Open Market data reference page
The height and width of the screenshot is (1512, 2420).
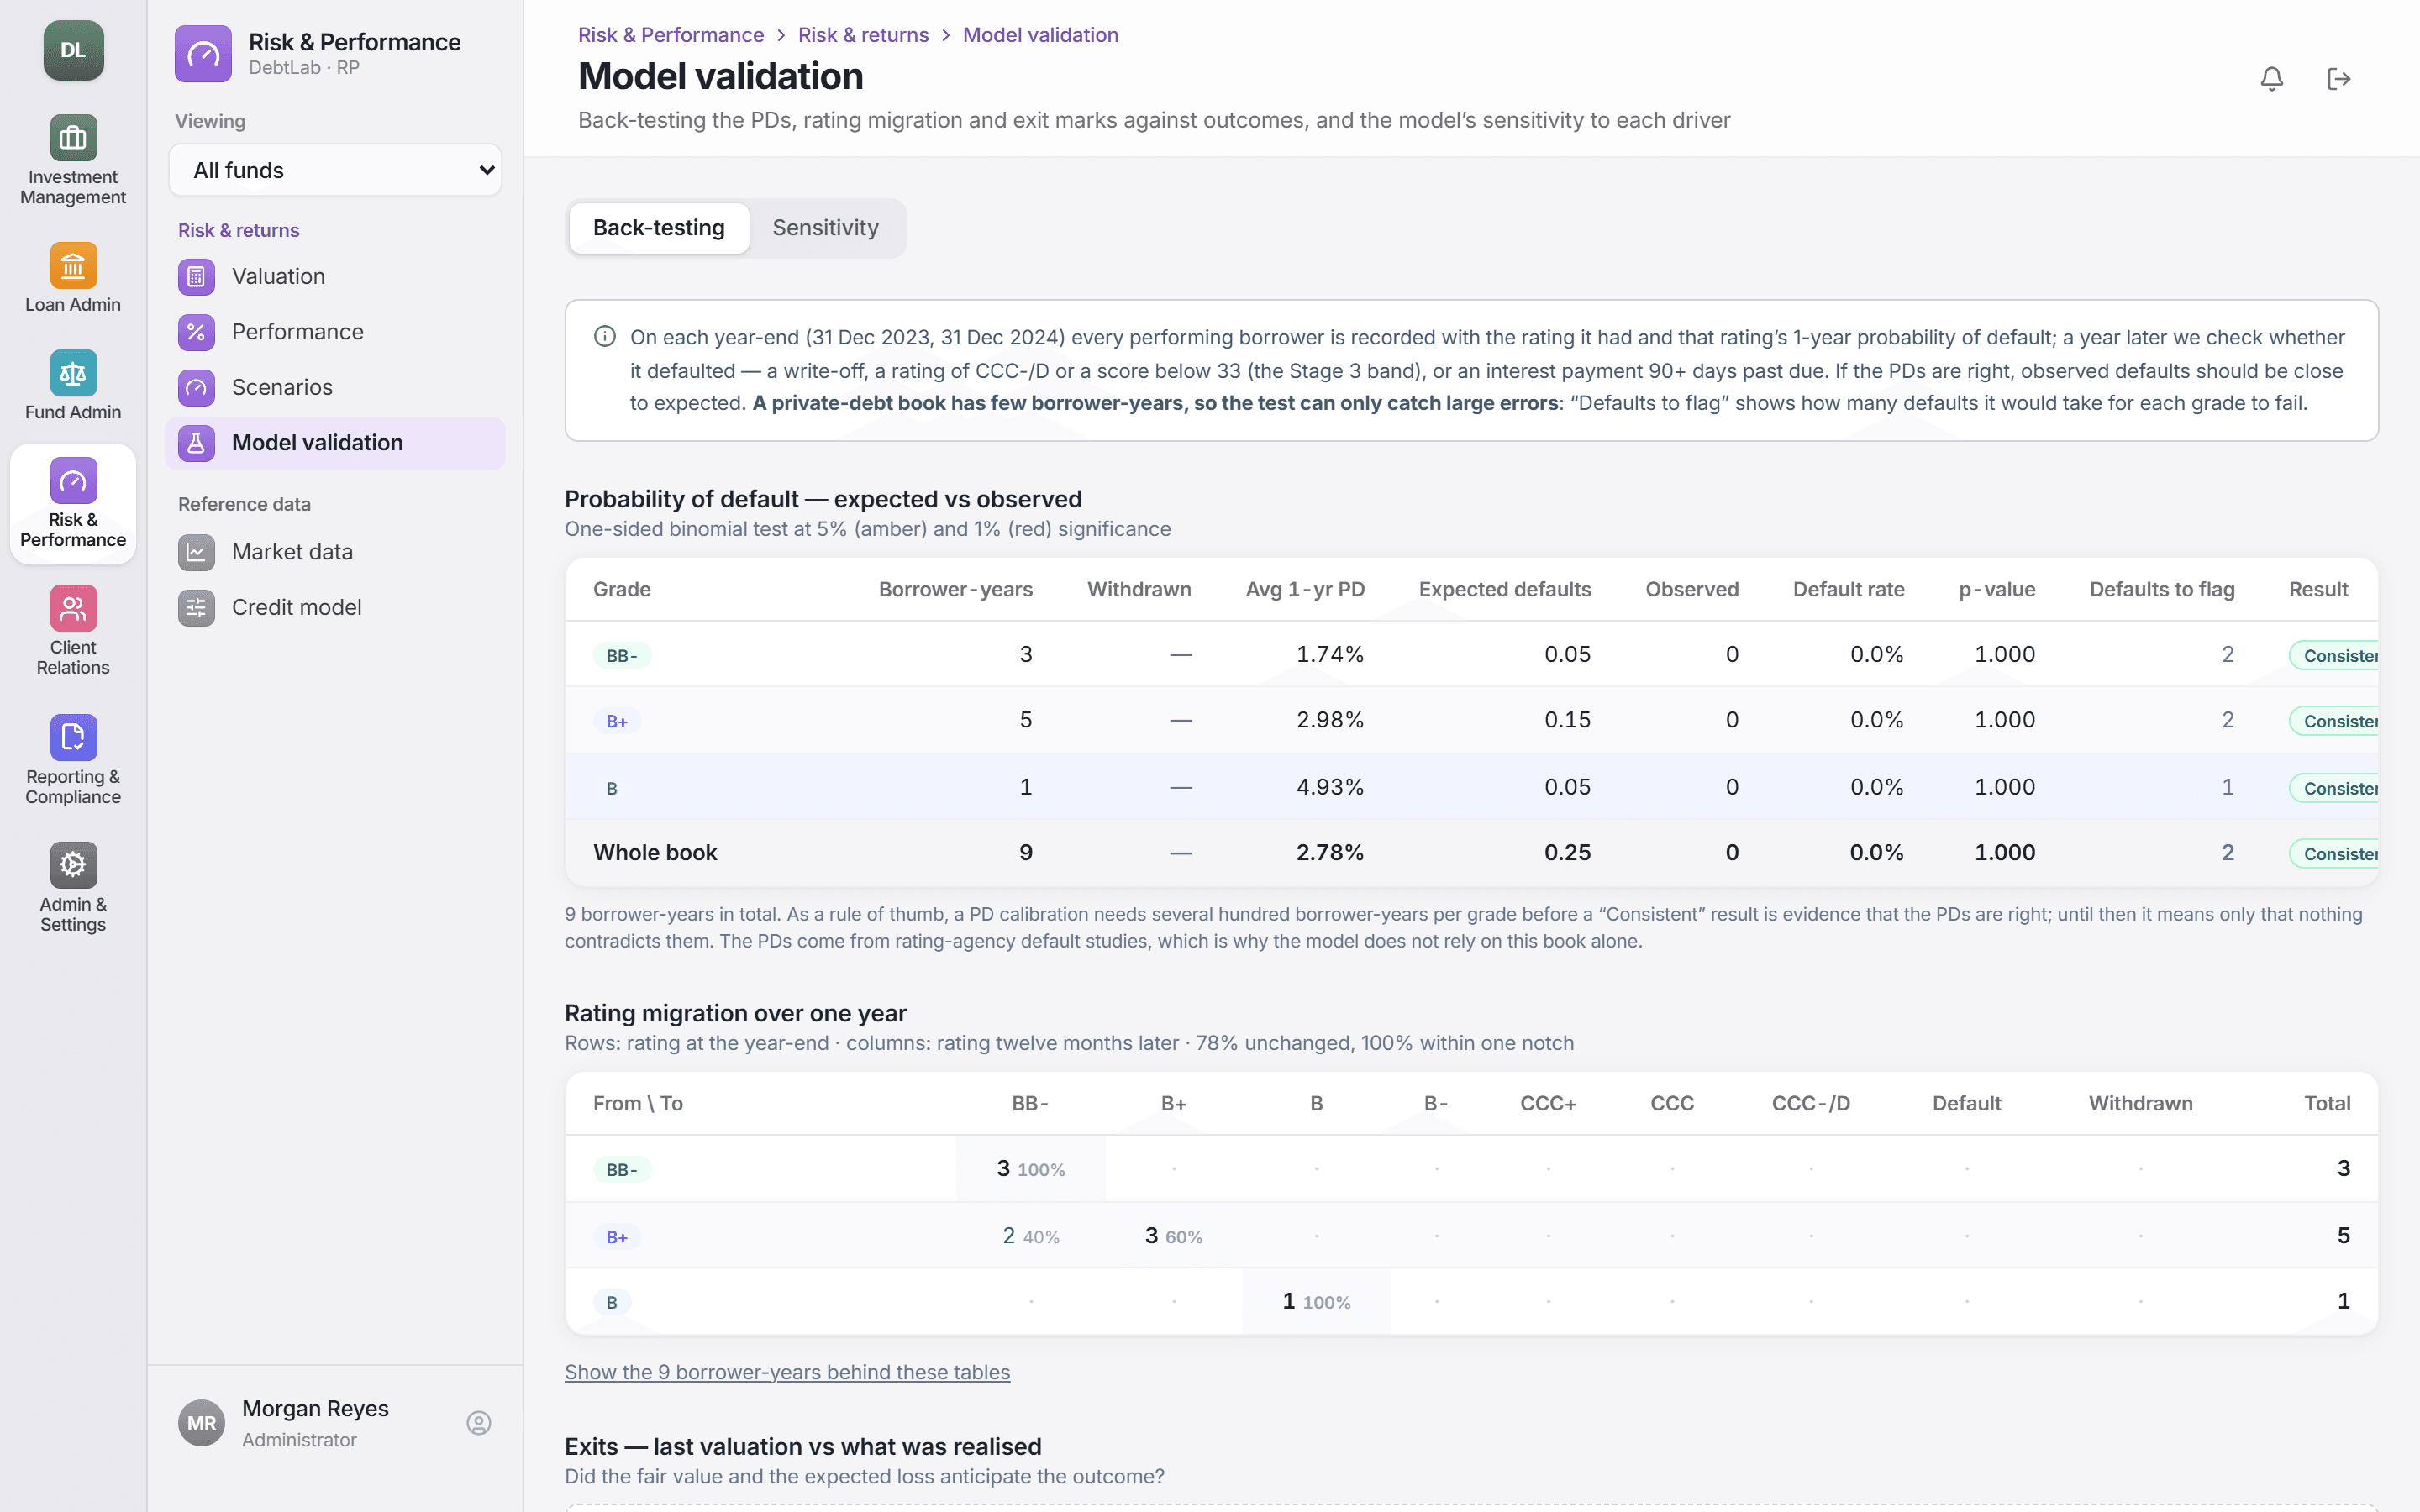click(x=335, y=552)
